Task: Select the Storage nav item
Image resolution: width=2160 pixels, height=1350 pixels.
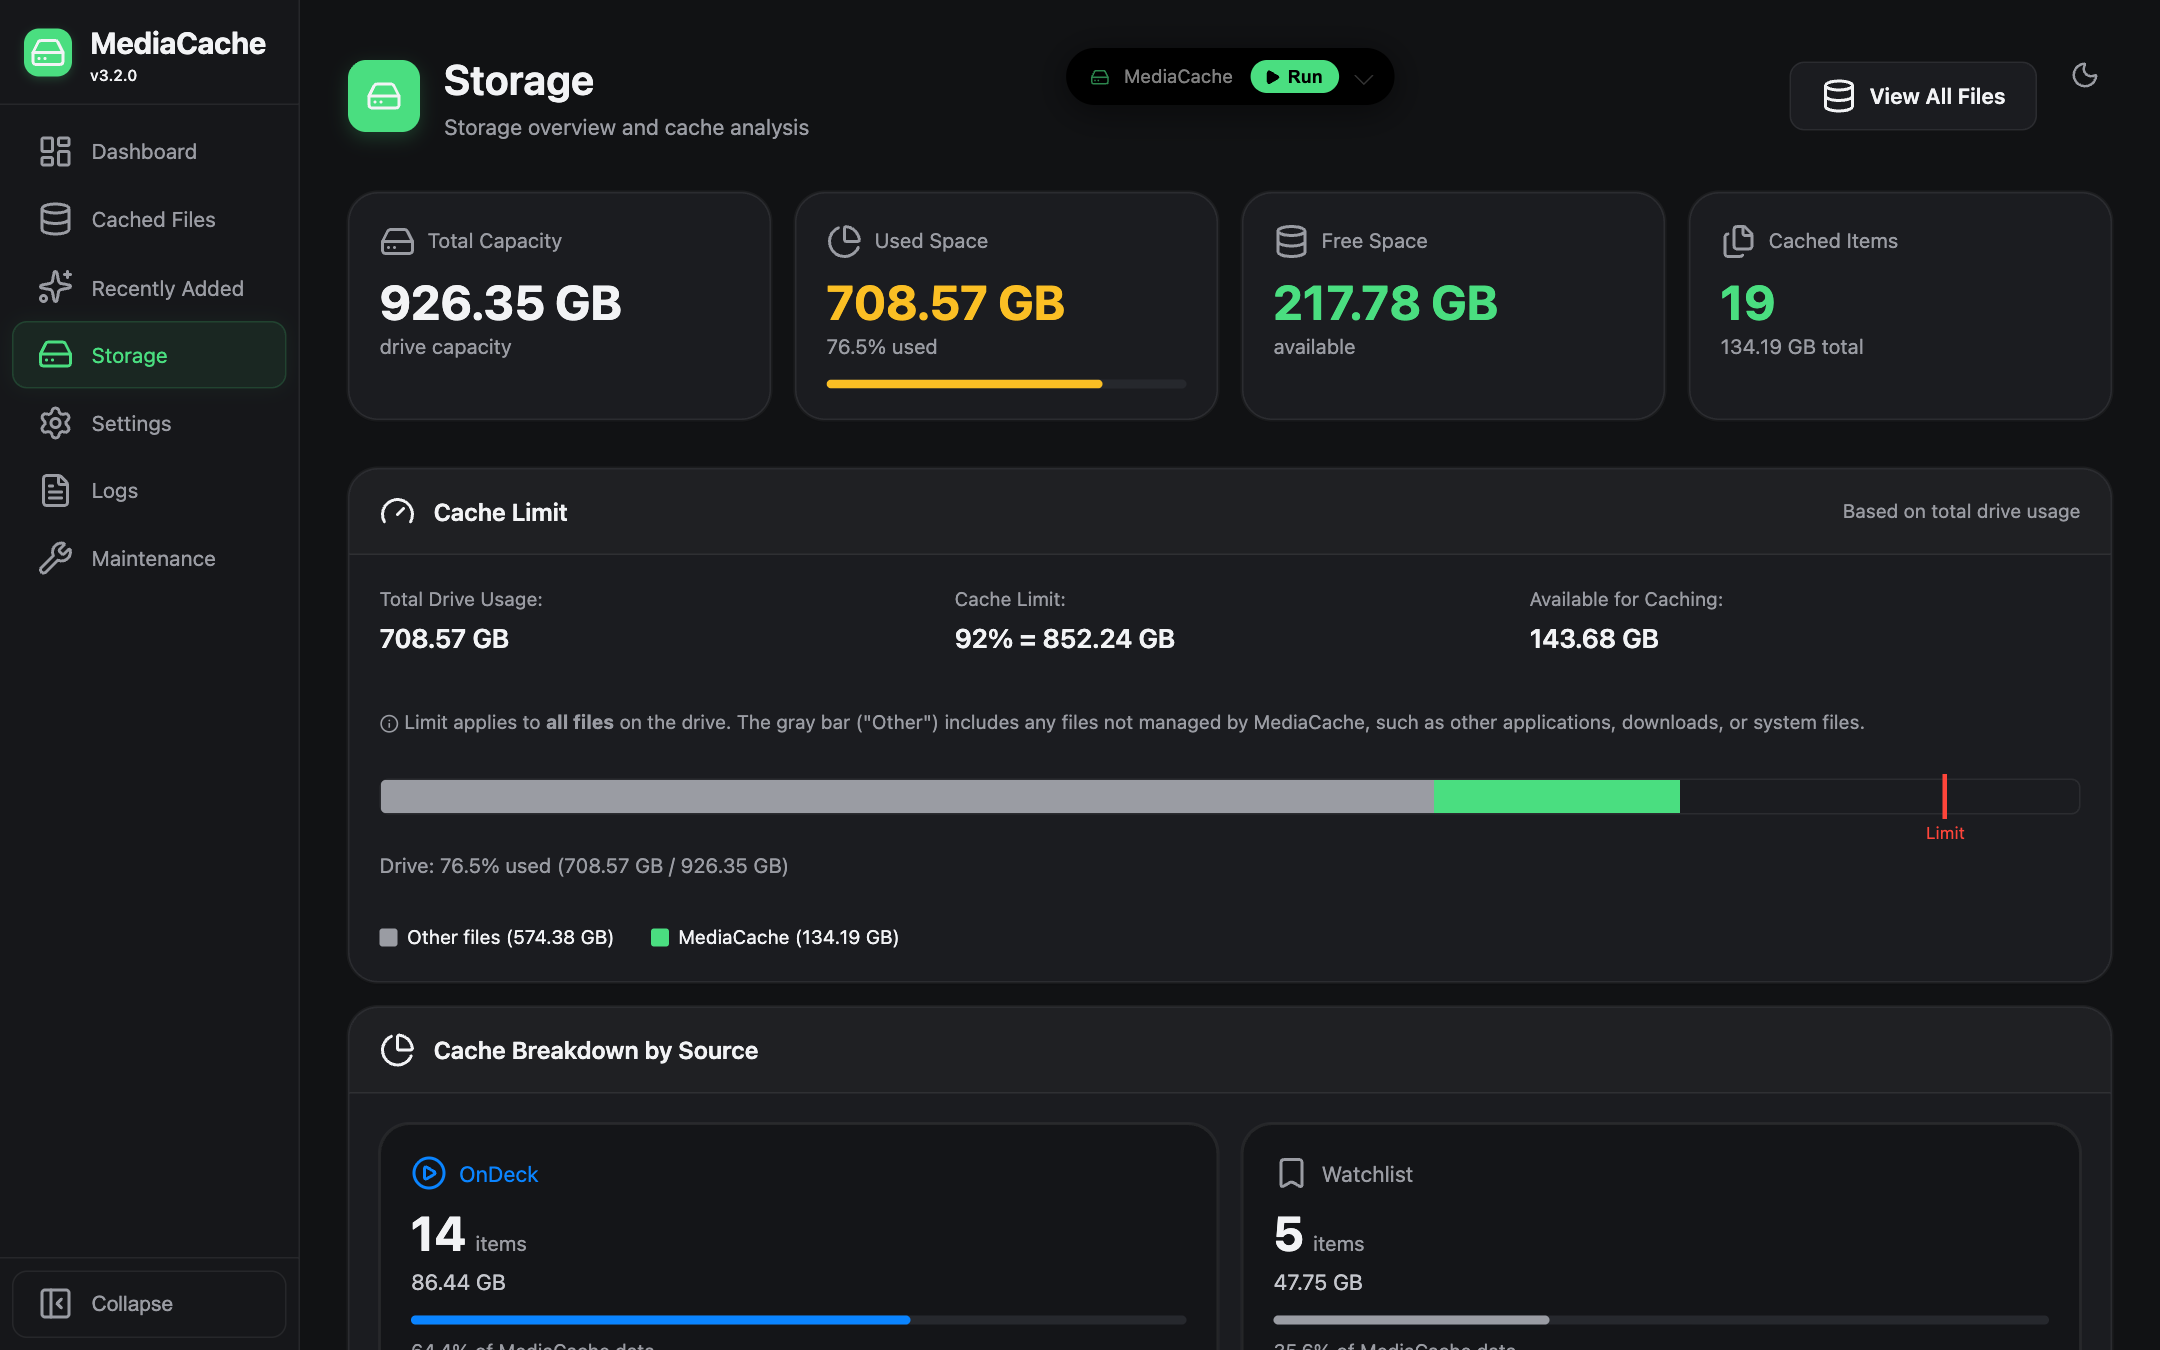Action: 149,355
